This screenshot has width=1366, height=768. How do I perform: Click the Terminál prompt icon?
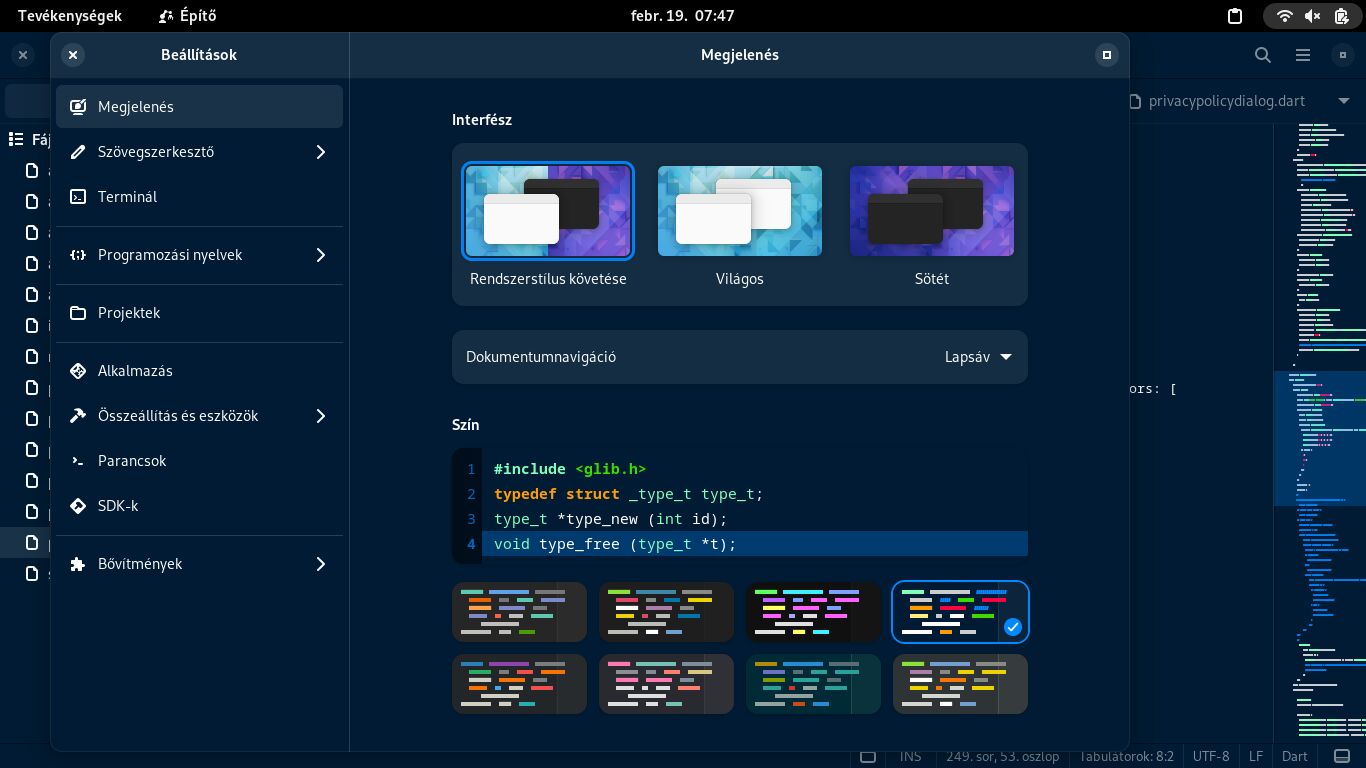click(x=78, y=197)
